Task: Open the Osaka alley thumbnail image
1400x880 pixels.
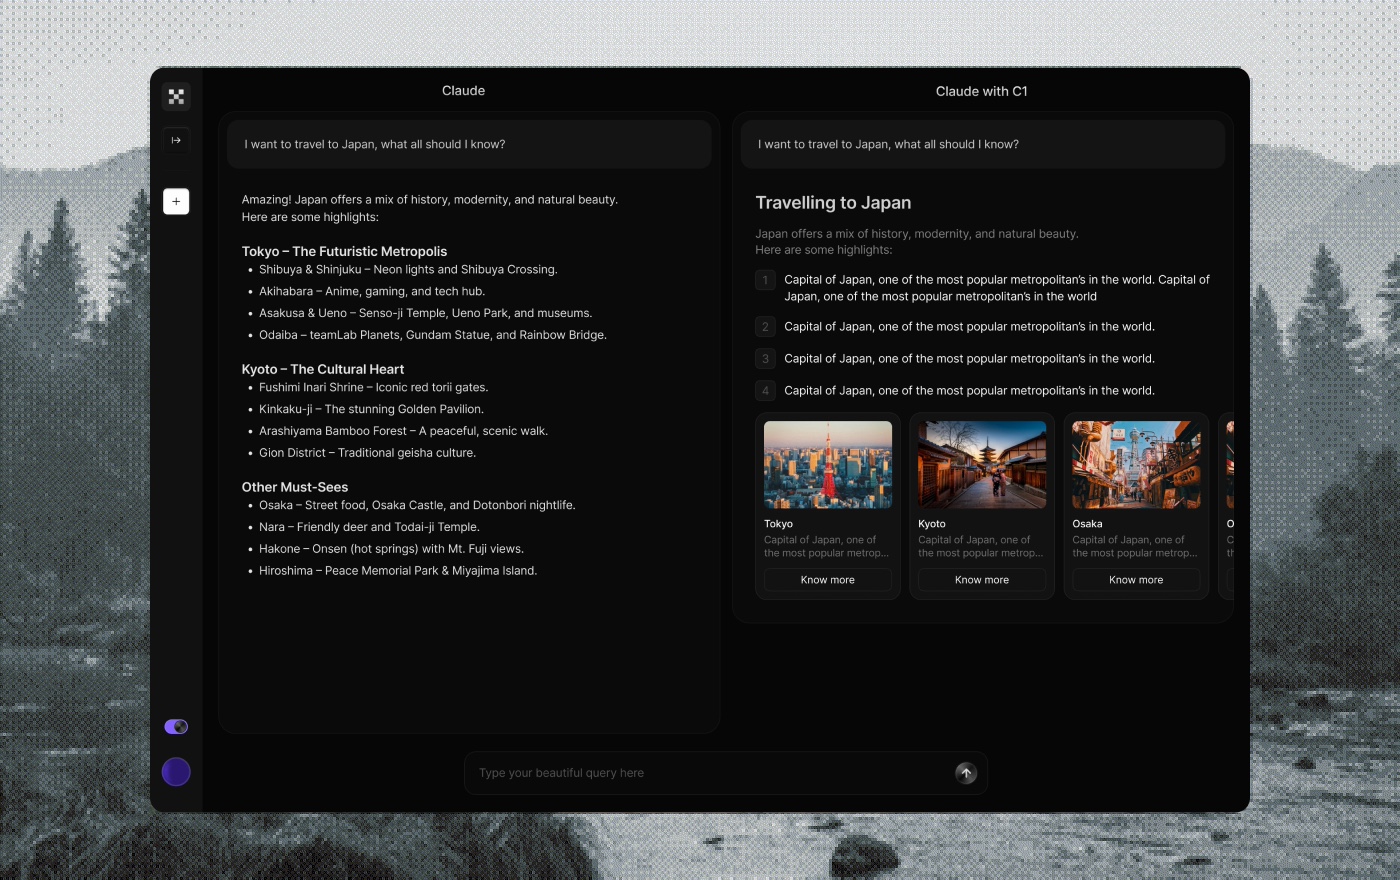Action: pyautogui.click(x=1136, y=465)
